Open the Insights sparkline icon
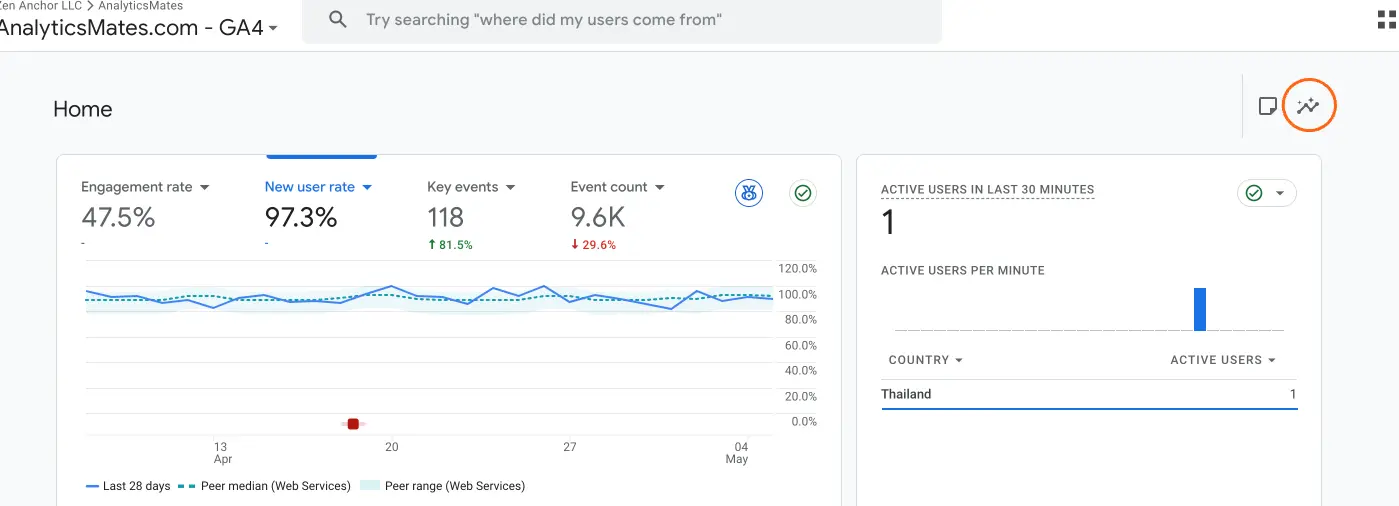This screenshot has width=1399, height=506. [1309, 105]
